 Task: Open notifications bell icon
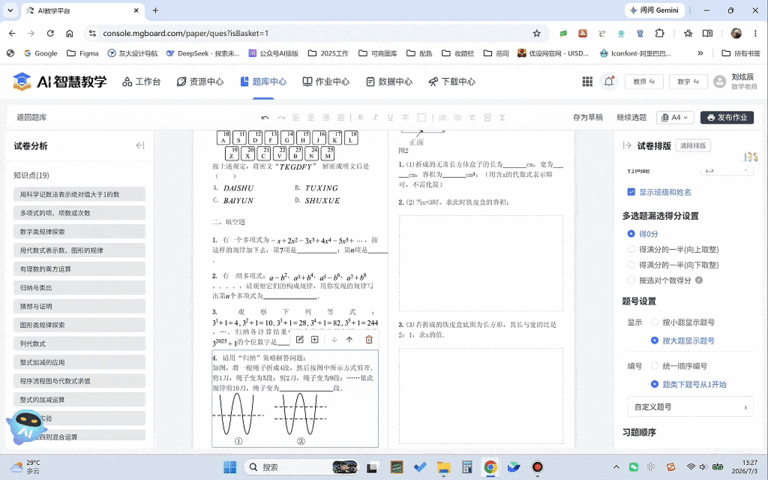point(609,81)
